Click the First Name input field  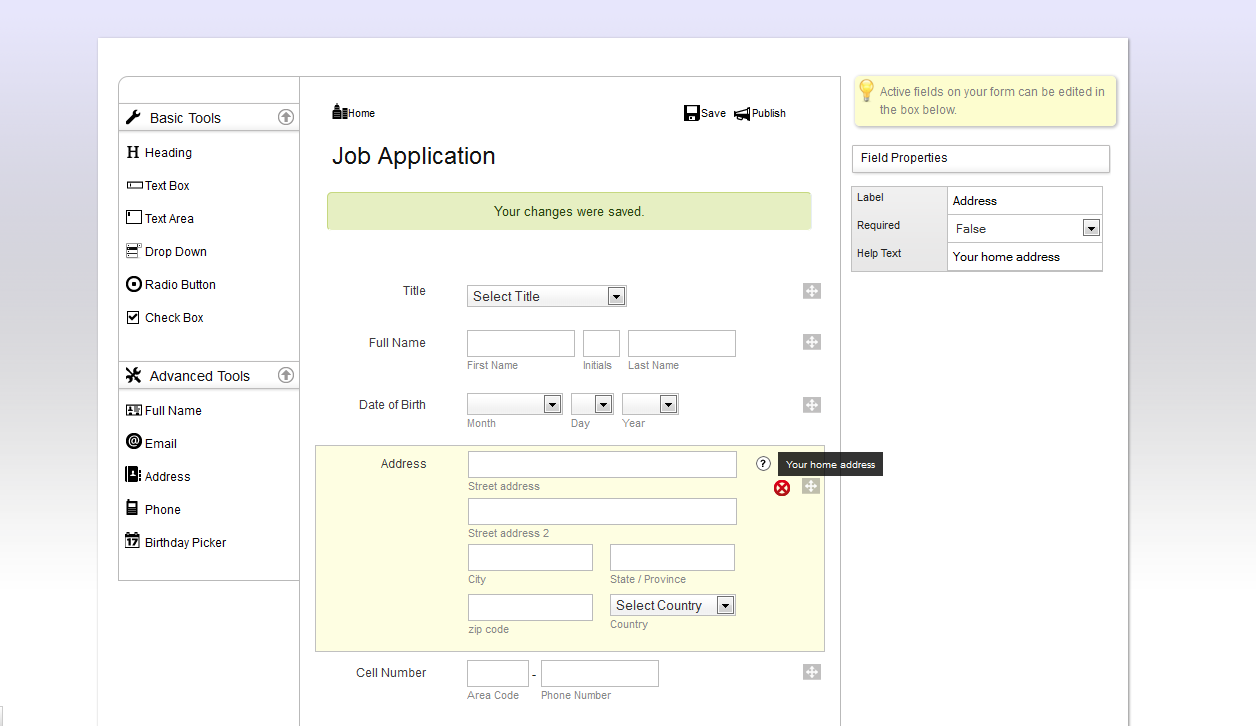(521, 343)
